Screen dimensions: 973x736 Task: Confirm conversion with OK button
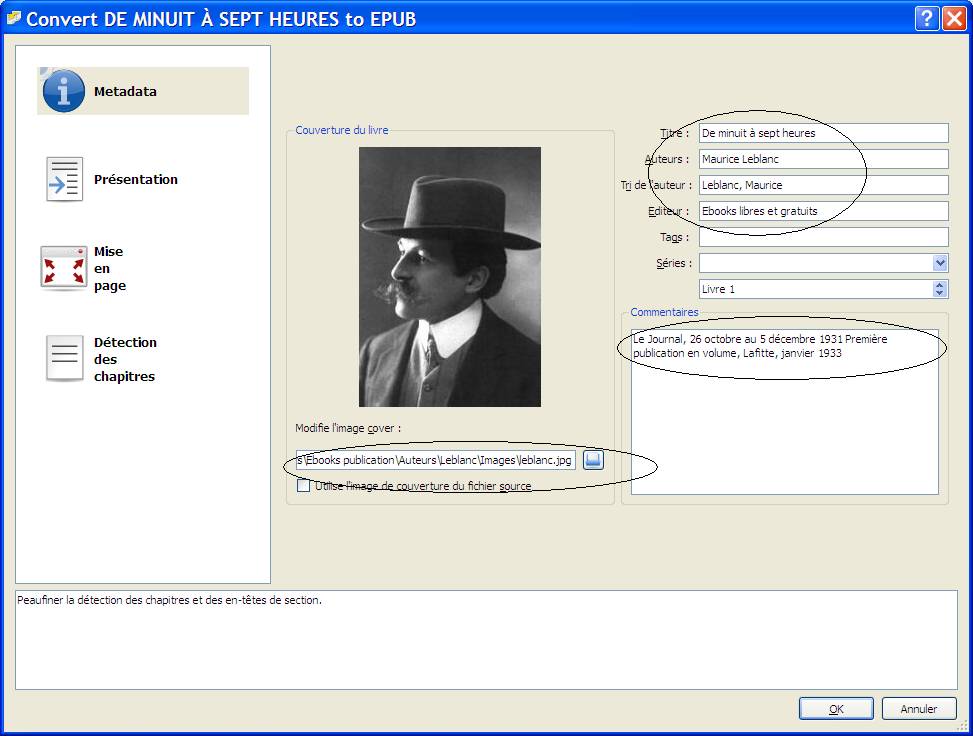[x=836, y=708]
